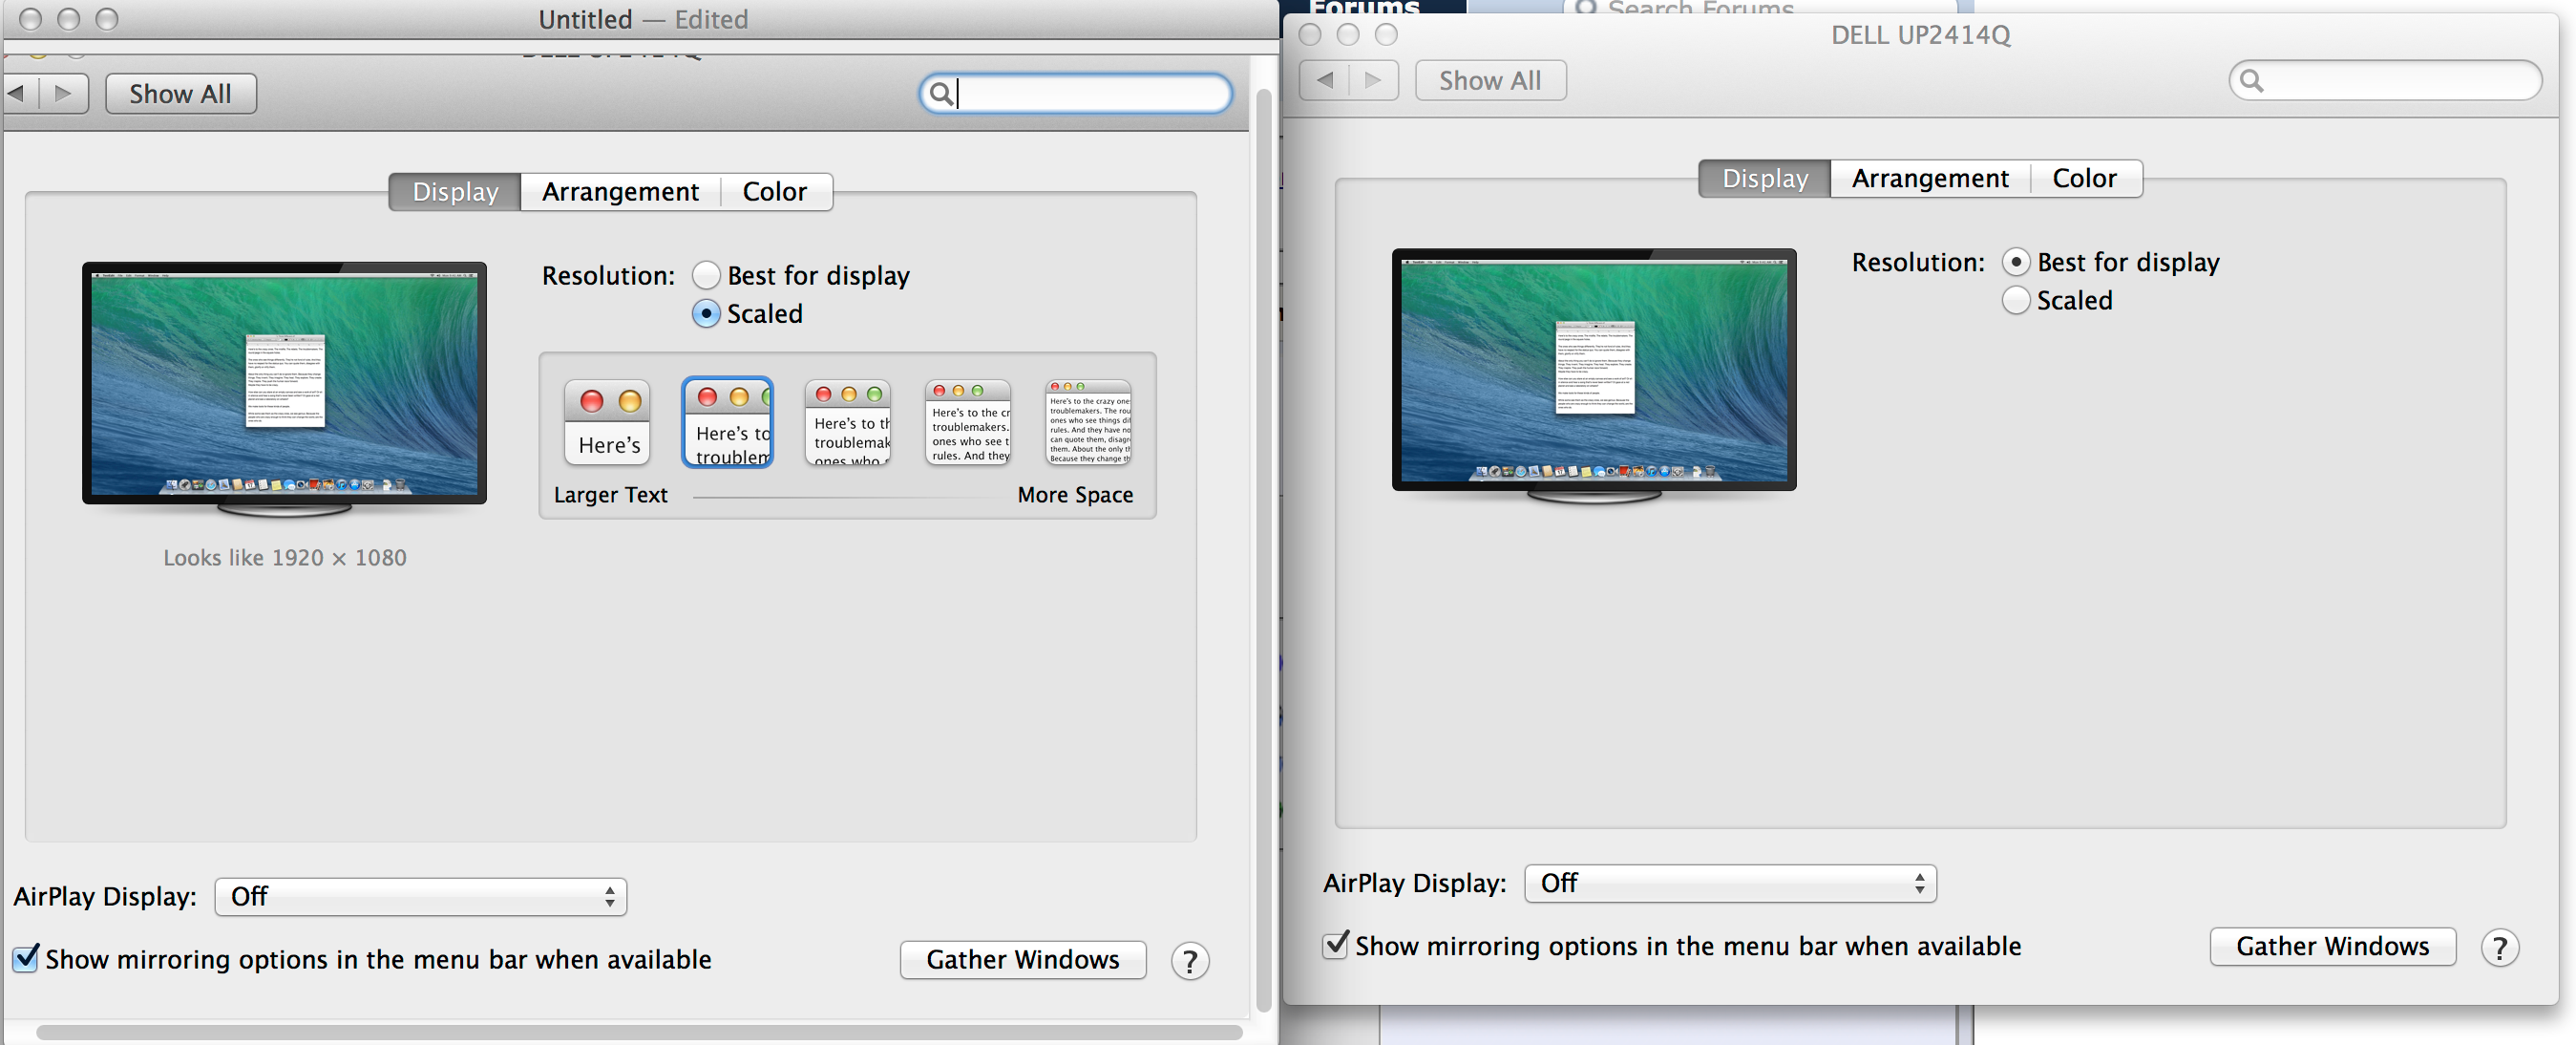Switch to Display tab in DELL UP2414Q window
This screenshot has height=1045, width=2576.
(x=1765, y=179)
